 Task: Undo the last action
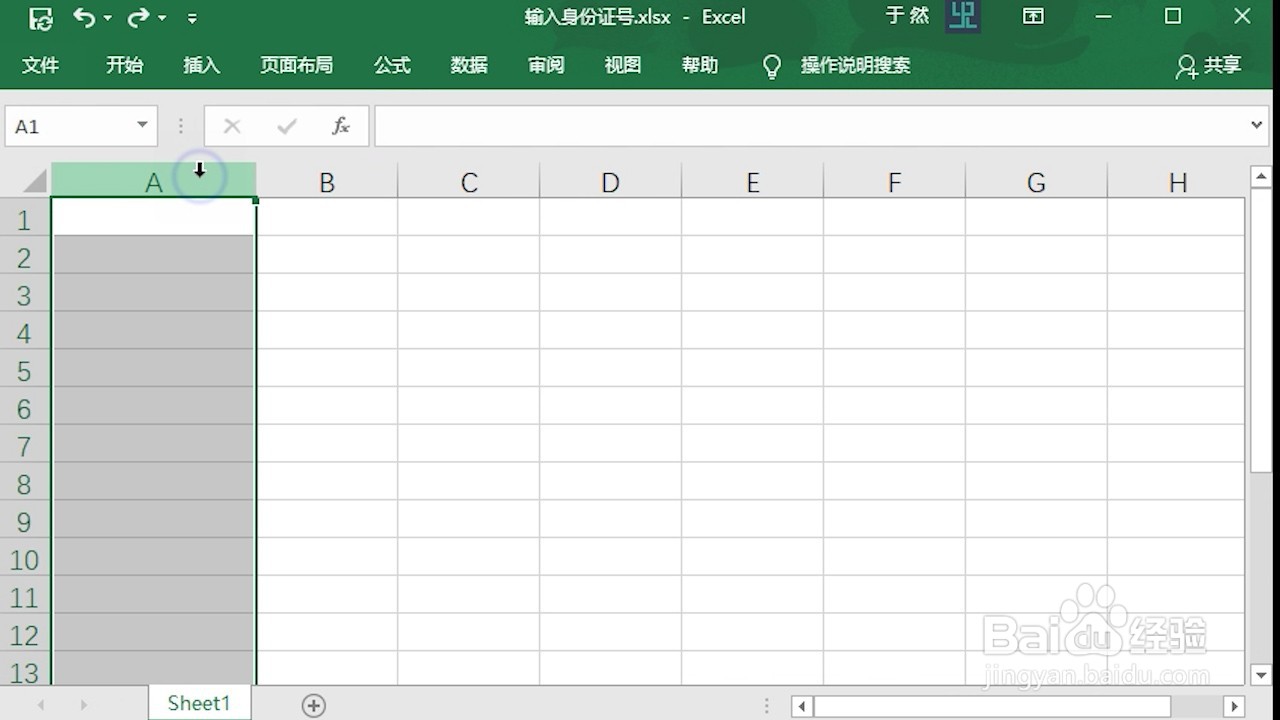tap(85, 17)
